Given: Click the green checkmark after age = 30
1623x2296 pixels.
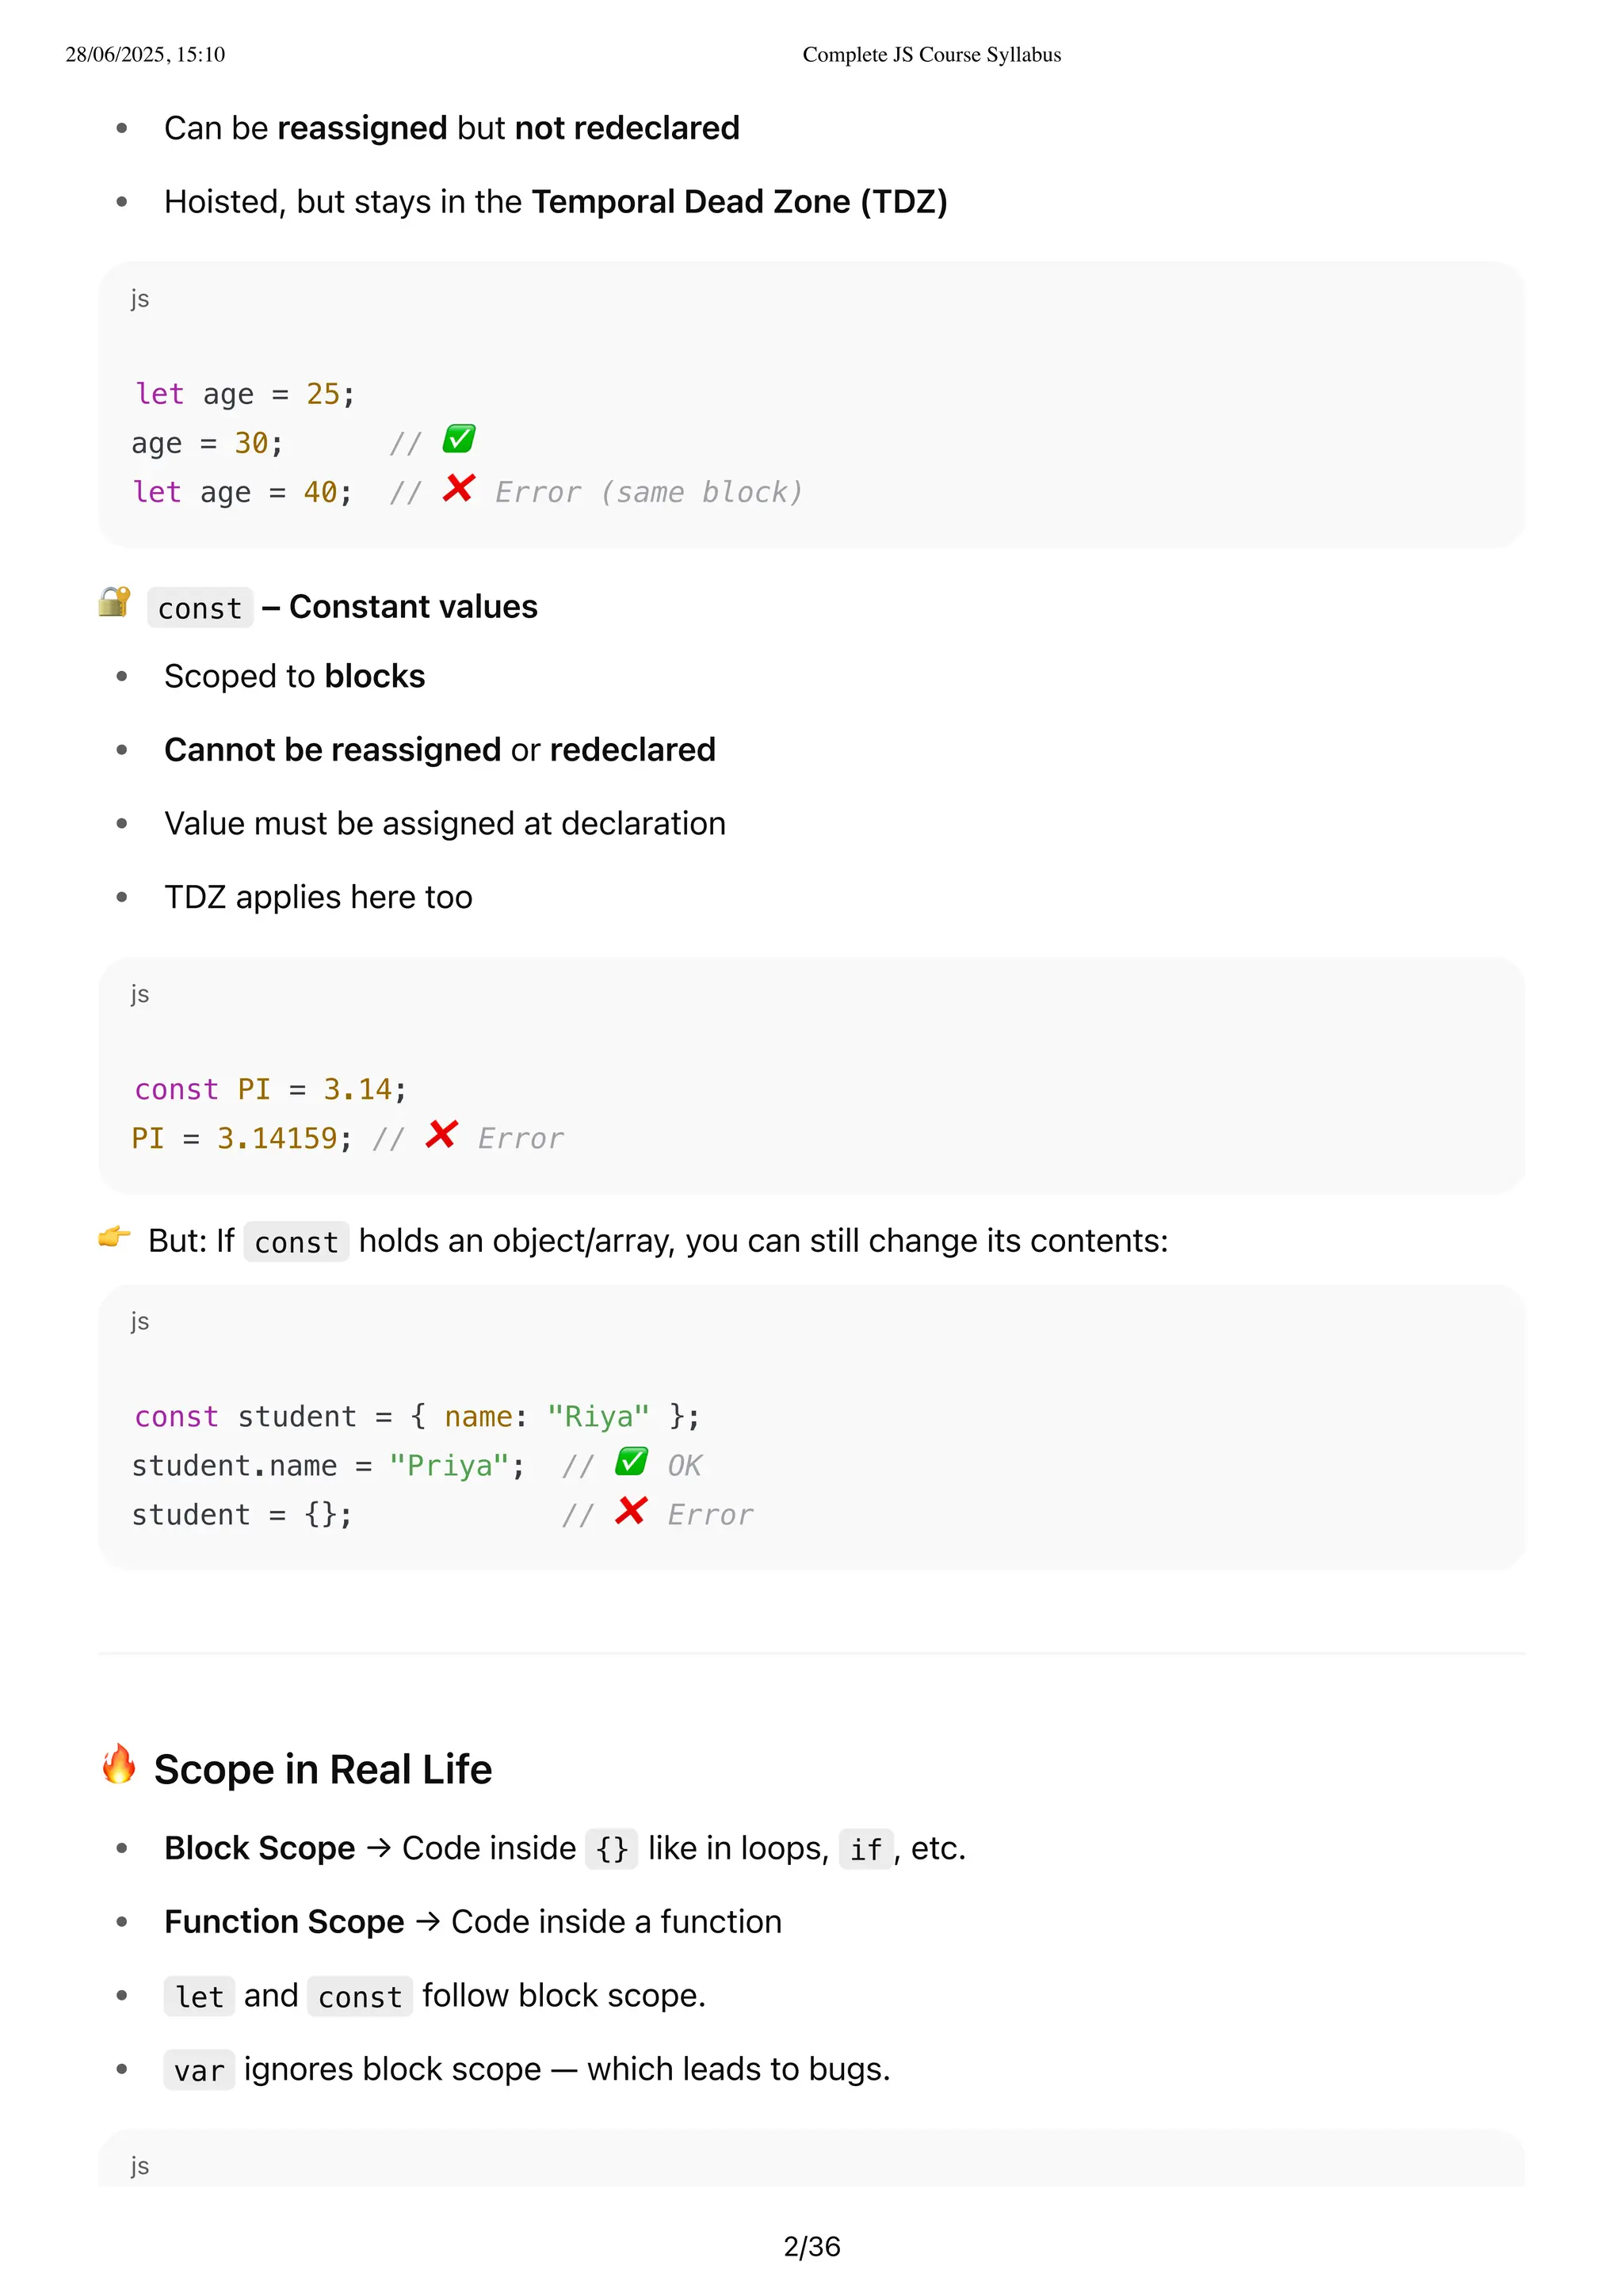Looking at the screenshot, I should tap(459, 439).
